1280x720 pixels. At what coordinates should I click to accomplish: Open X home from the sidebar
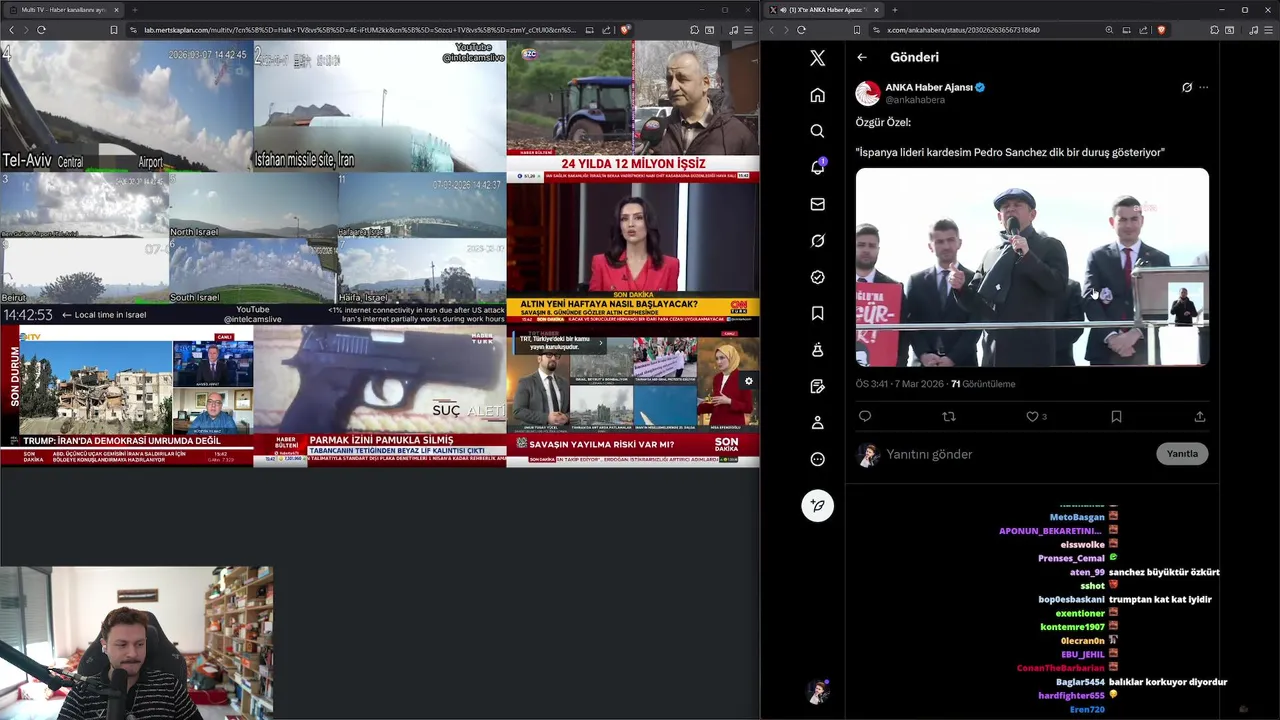pos(817,95)
